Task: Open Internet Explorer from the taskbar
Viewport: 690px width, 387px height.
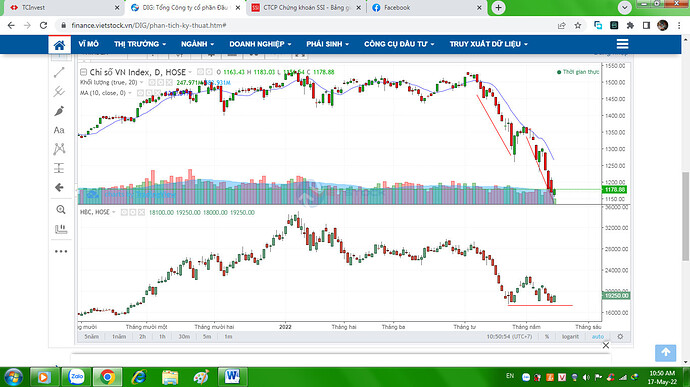Action: pyautogui.click(x=139, y=377)
